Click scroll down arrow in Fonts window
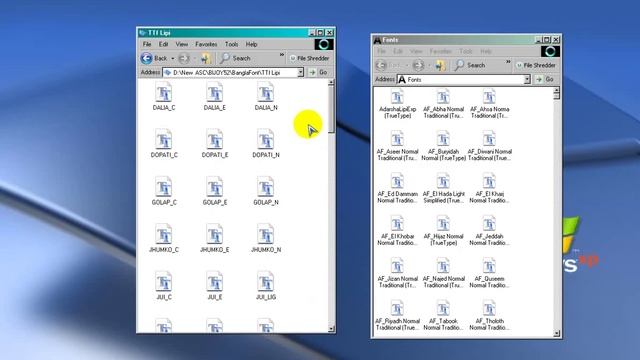 click(556, 333)
